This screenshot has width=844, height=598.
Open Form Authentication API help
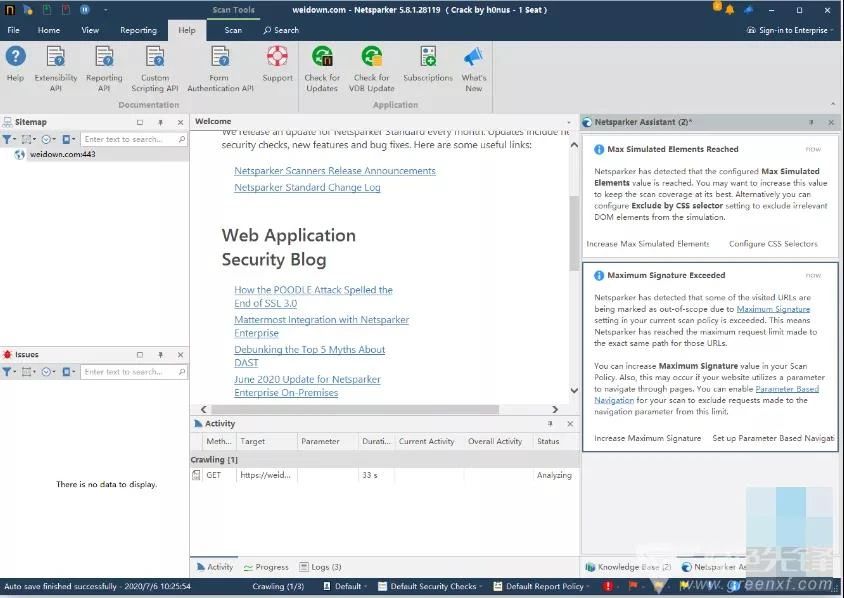pyautogui.click(x=220, y=66)
